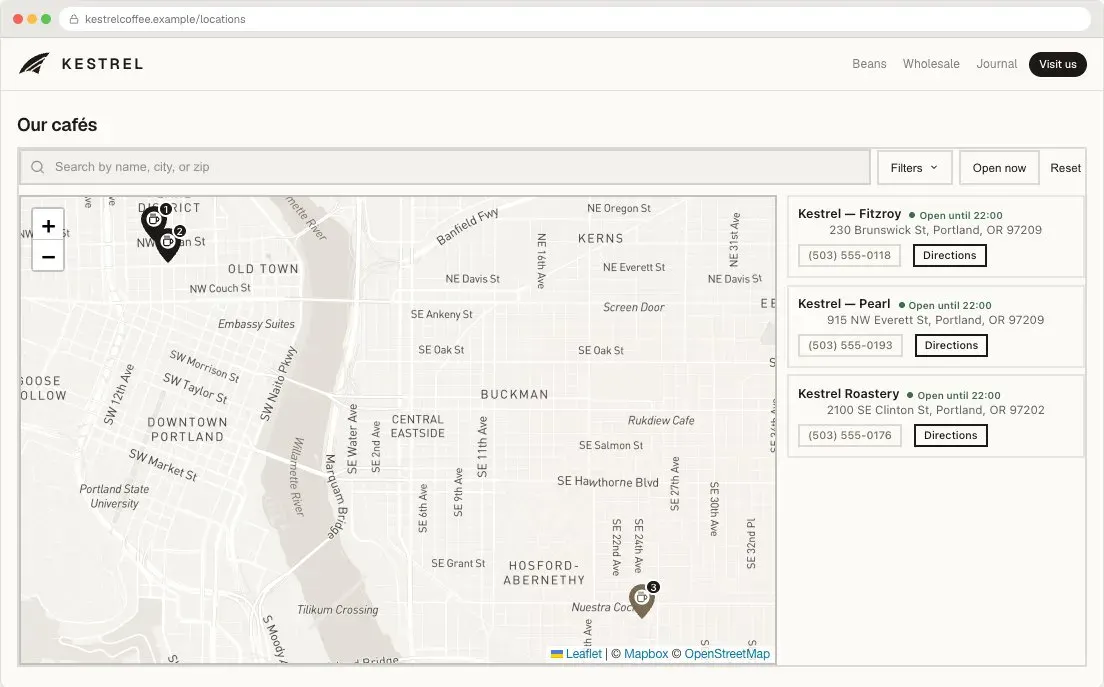Image resolution: width=1104 pixels, height=687 pixels.
Task: Open the Leaflet attribution link
Action: point(583,654)
